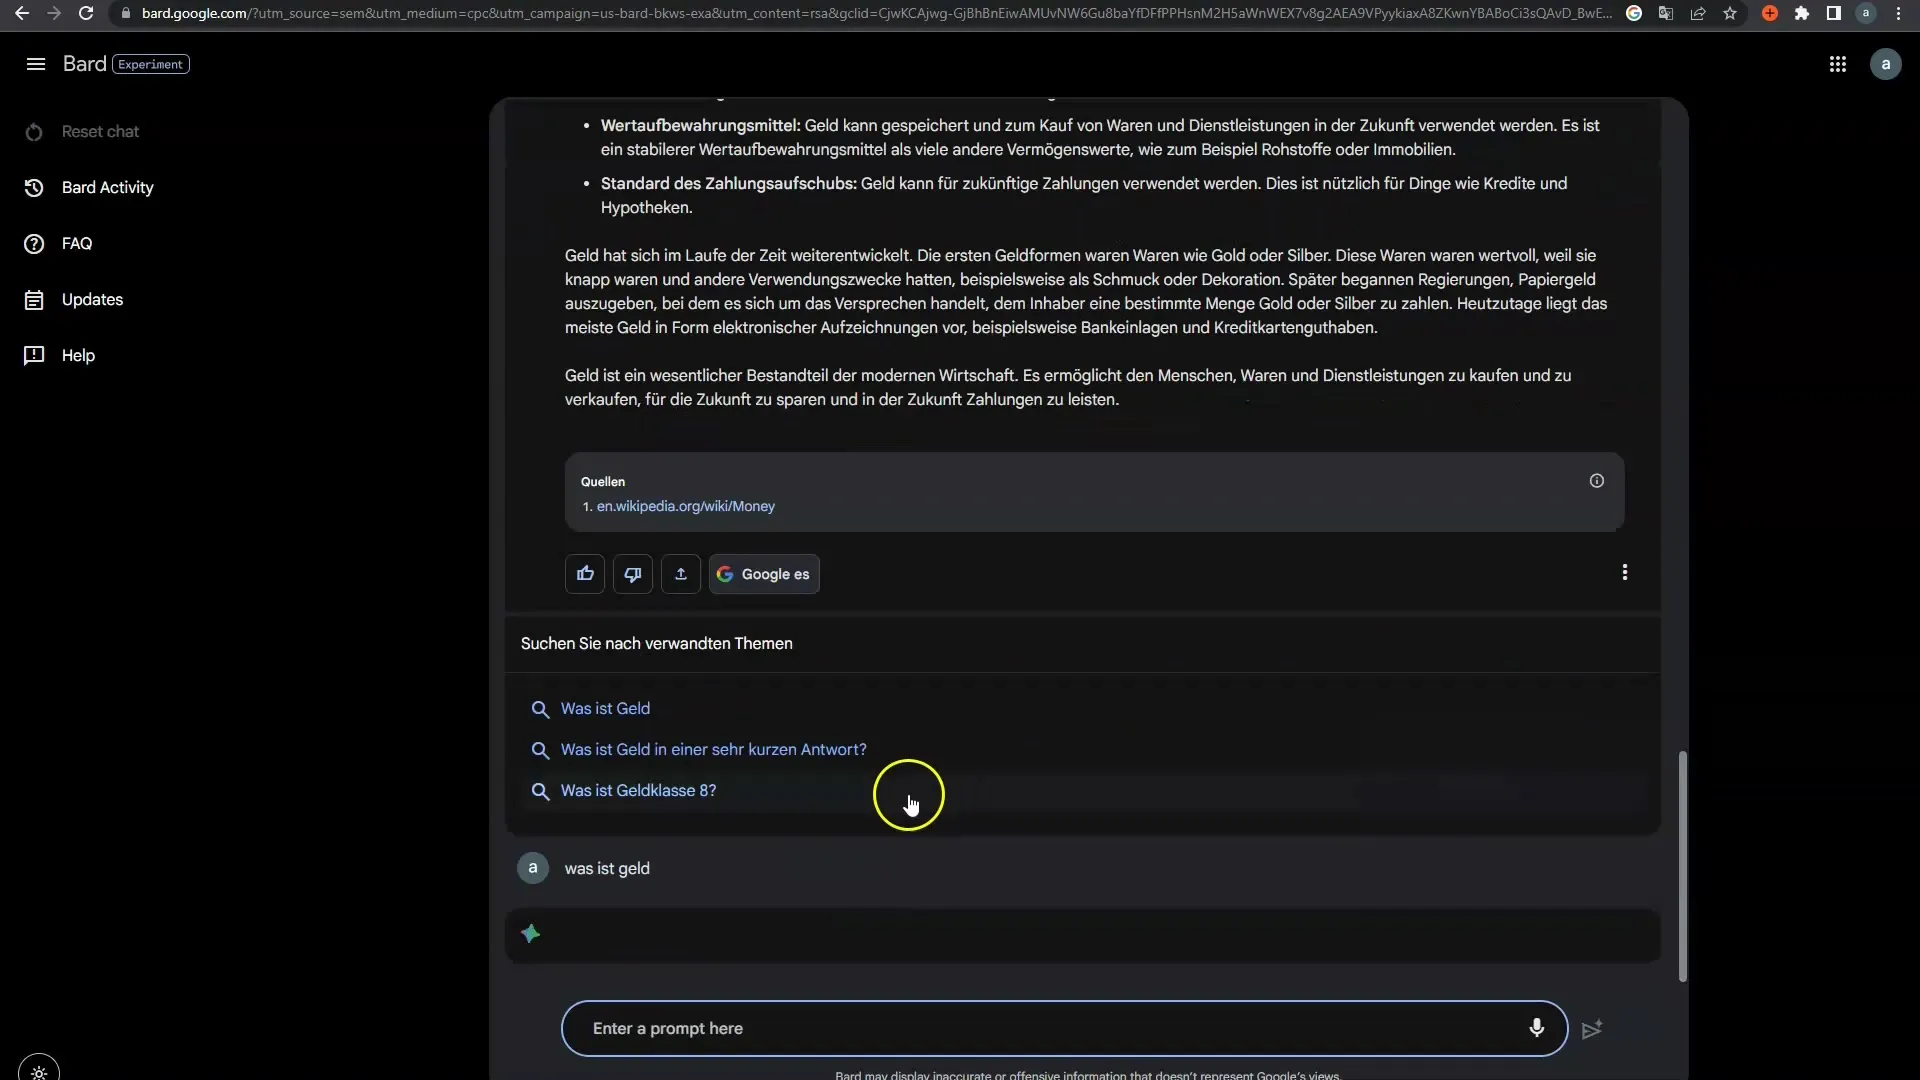
Task: Click the thumbs down icon
Action: pos(633,574)
